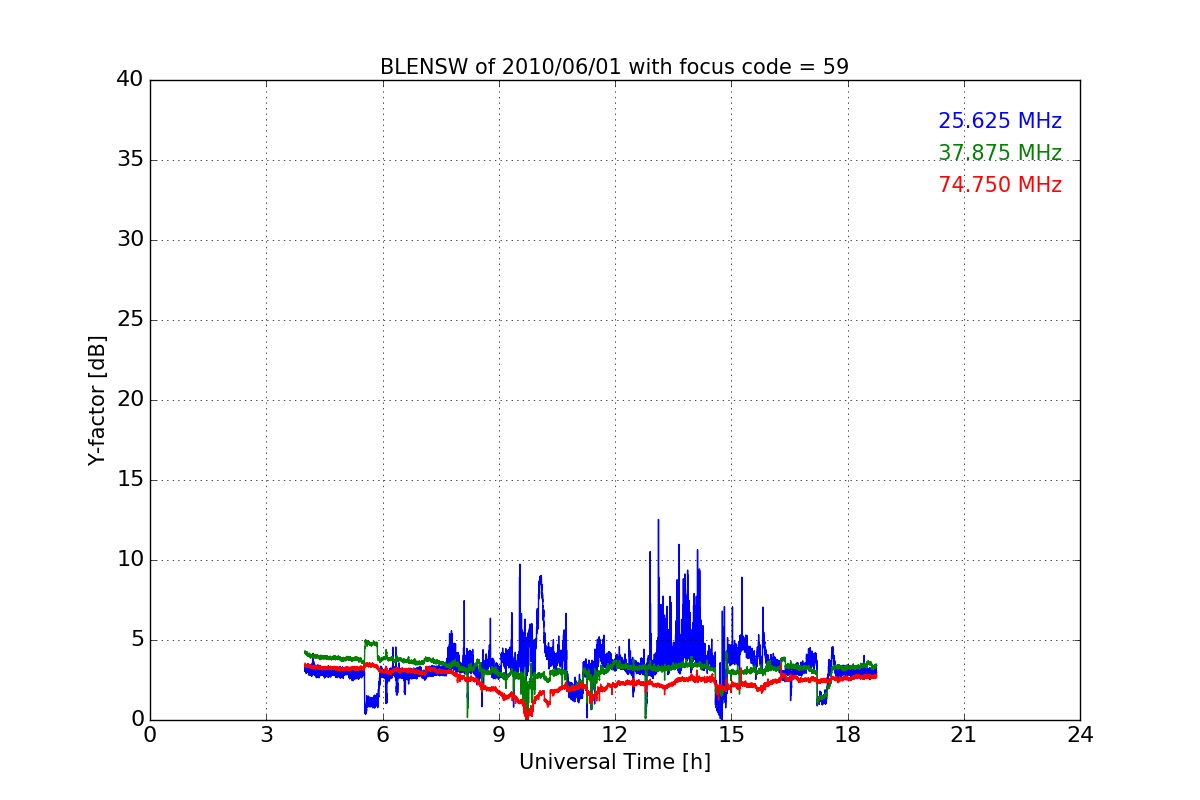Viewport: 1200px width, 800px height.
Task: Select the green 37.875 MHz legend label
Action: pos(1000,153)
